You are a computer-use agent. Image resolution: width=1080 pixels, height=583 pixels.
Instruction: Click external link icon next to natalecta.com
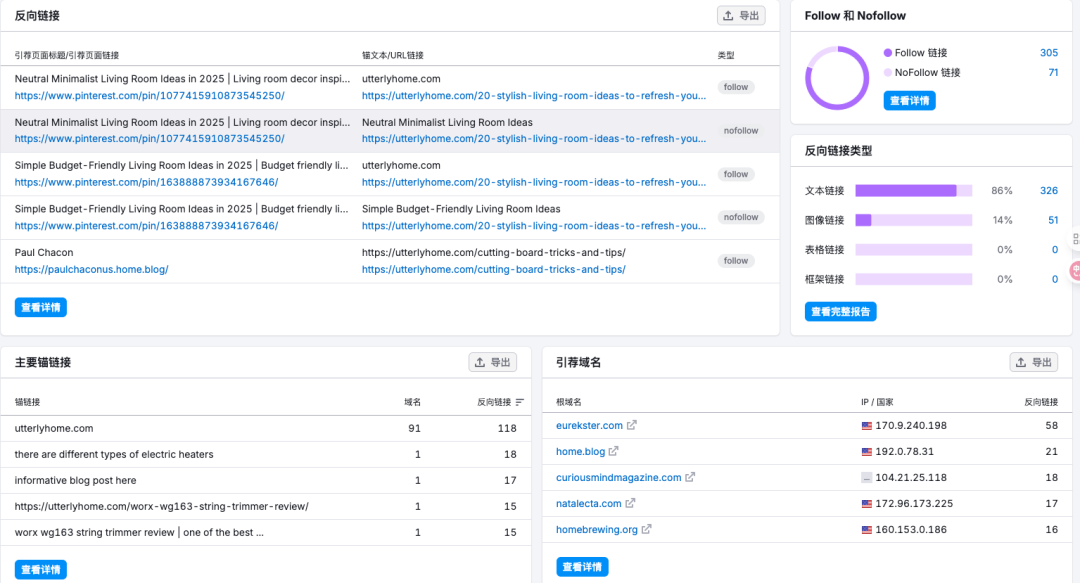point(630,504)
